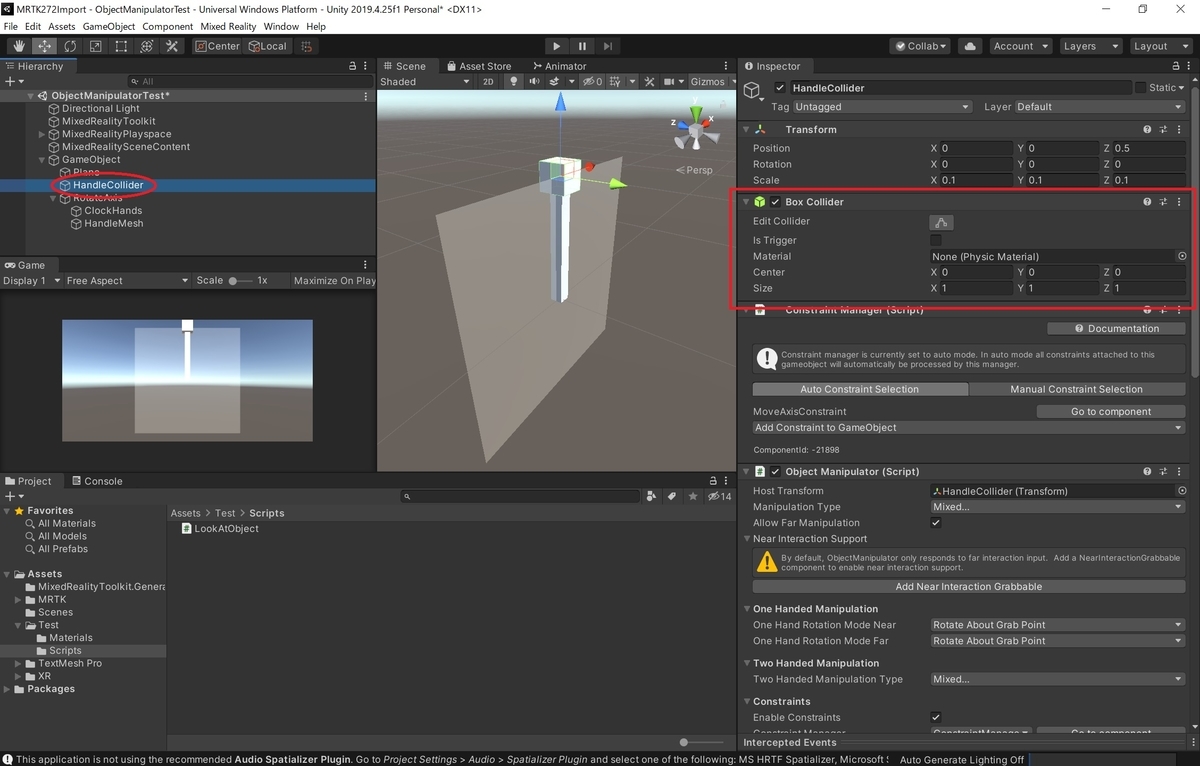Open Two Handed Manipulation Type dropdown
The image size is (1200, 766).
[1058, 679]
